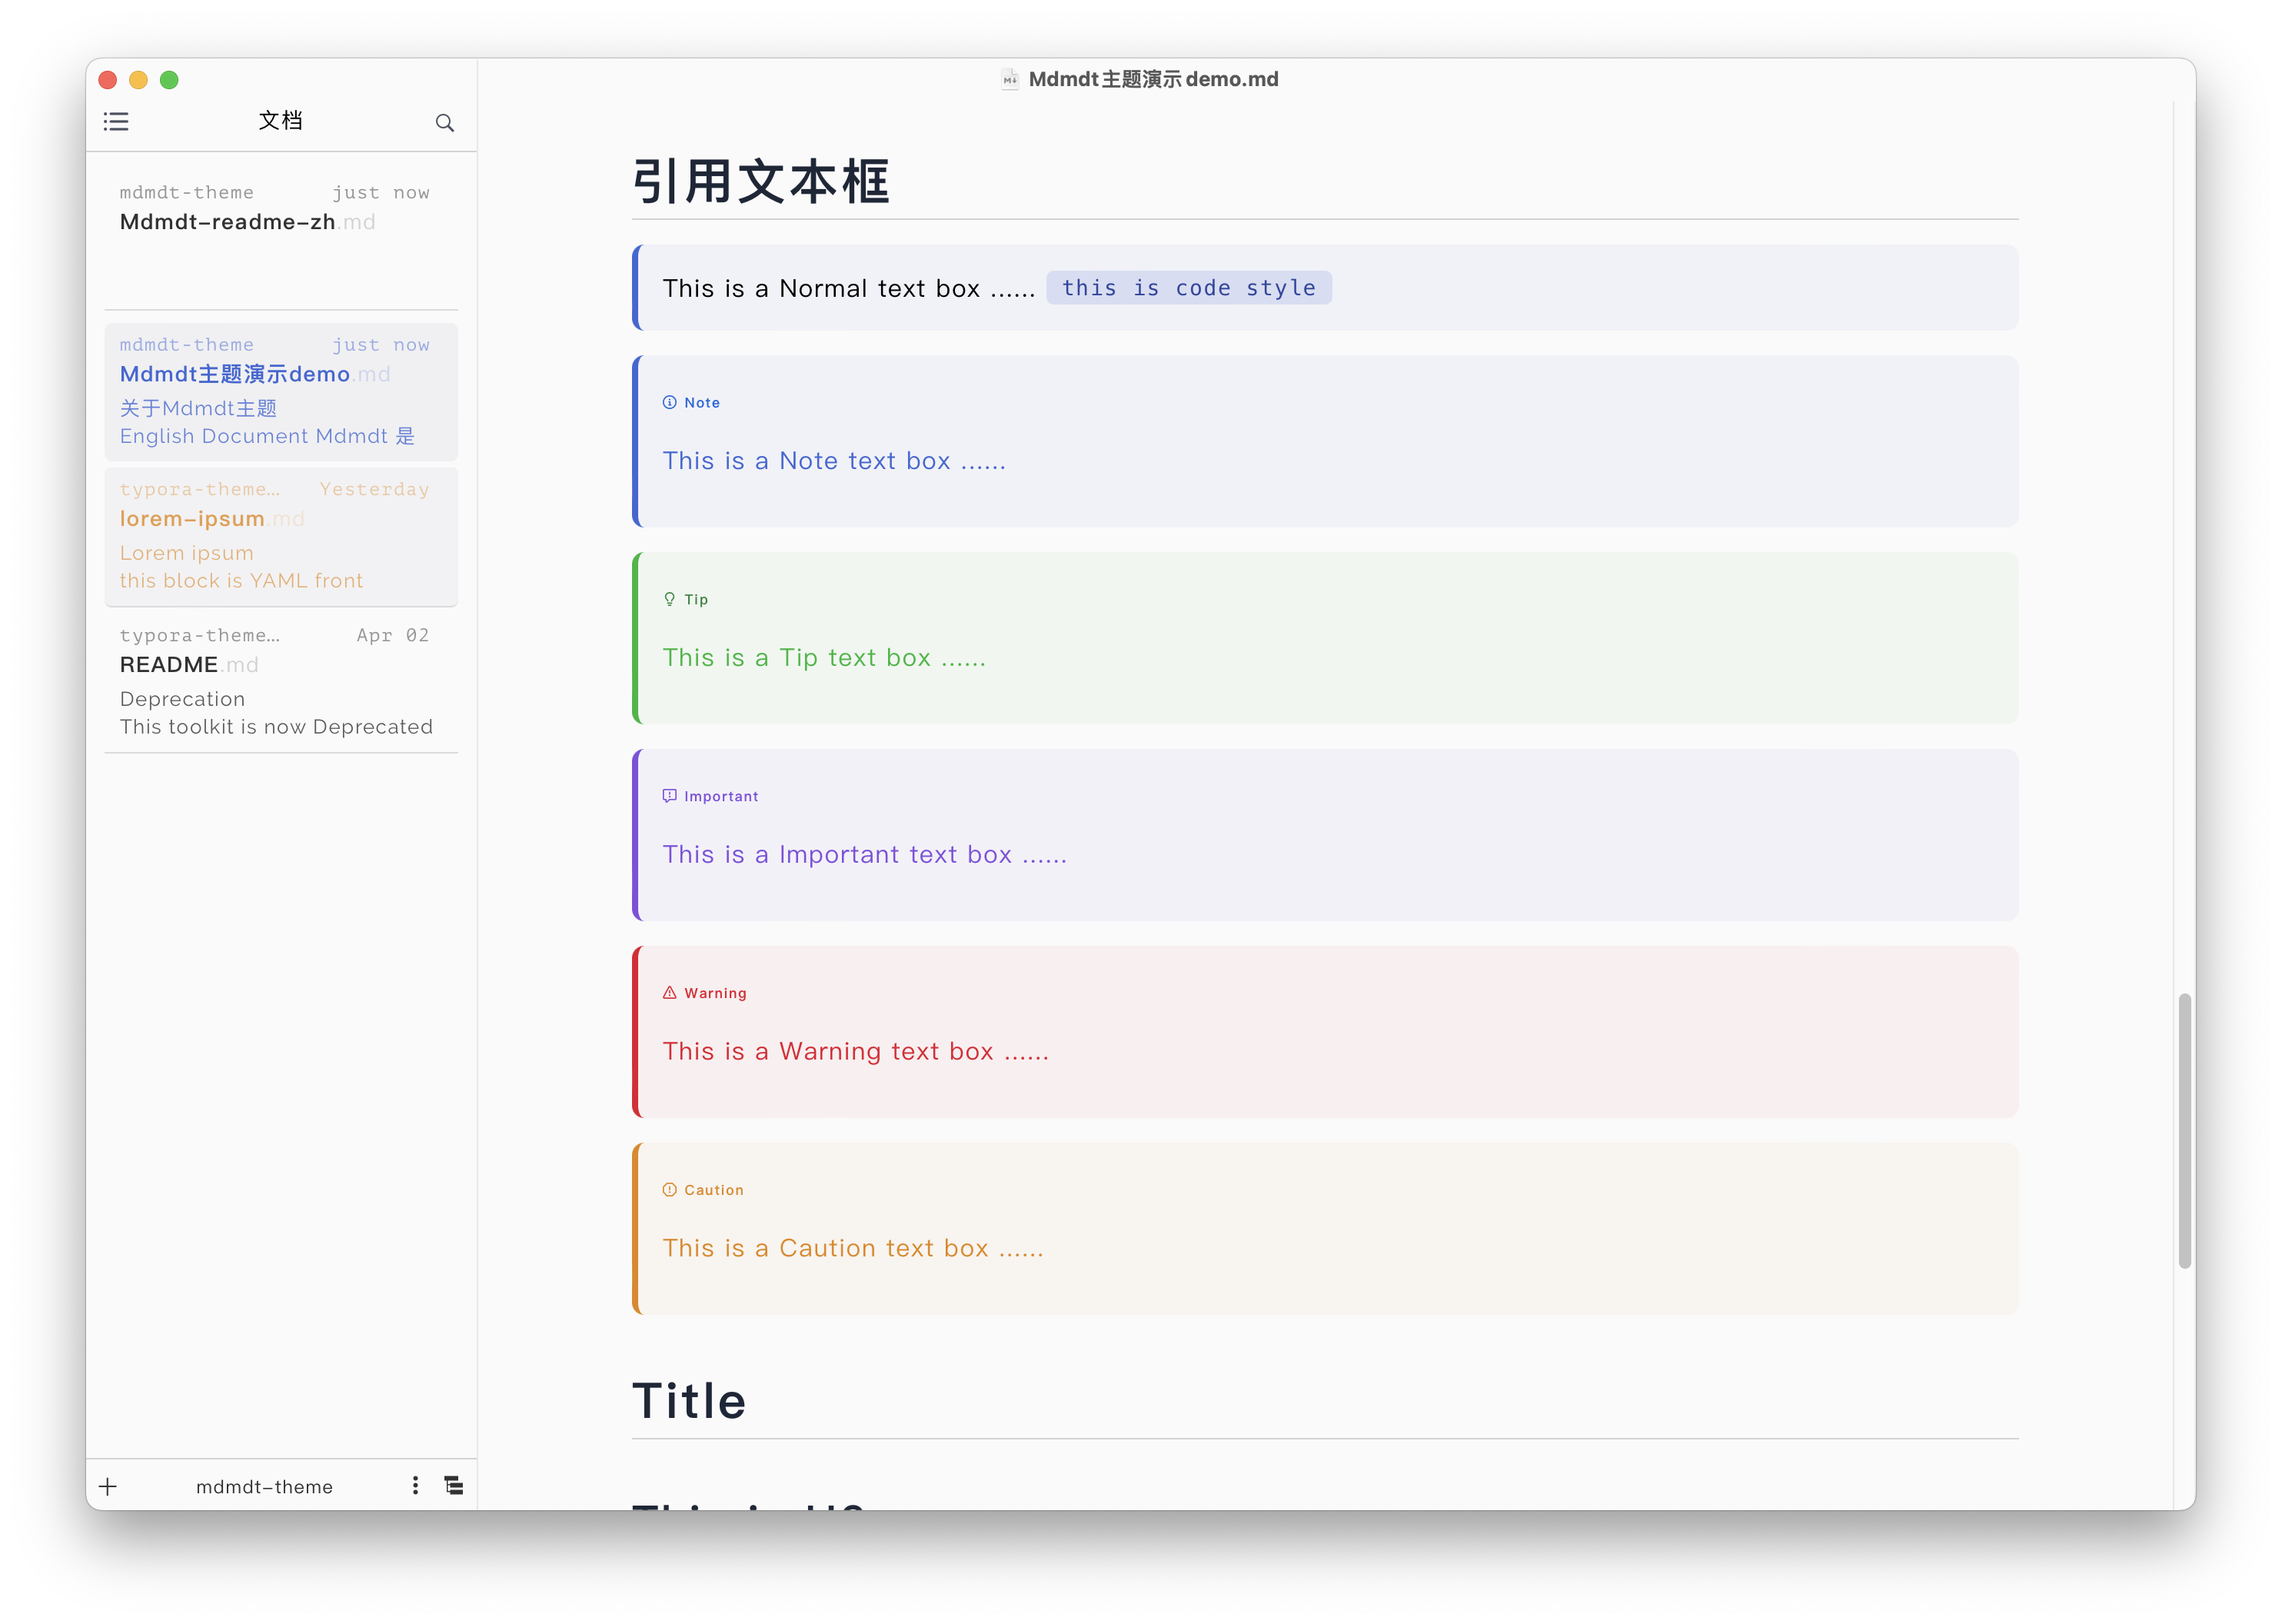Click 'This is a Note text box' text
Image resolution: width=2282 pixels, height=1624 pixels.
(834, 461)
